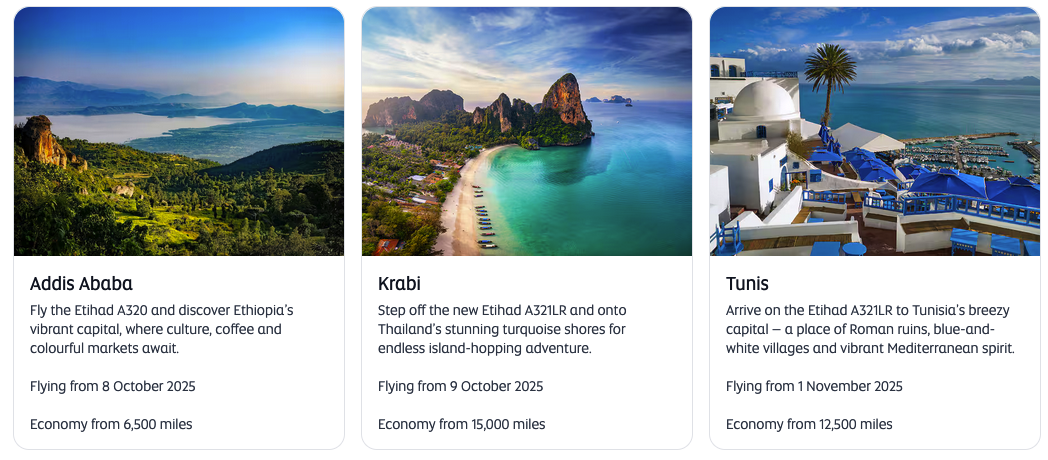
Task: Click 'Economy from 12,500 miles' text
Action: coord(810,424)
